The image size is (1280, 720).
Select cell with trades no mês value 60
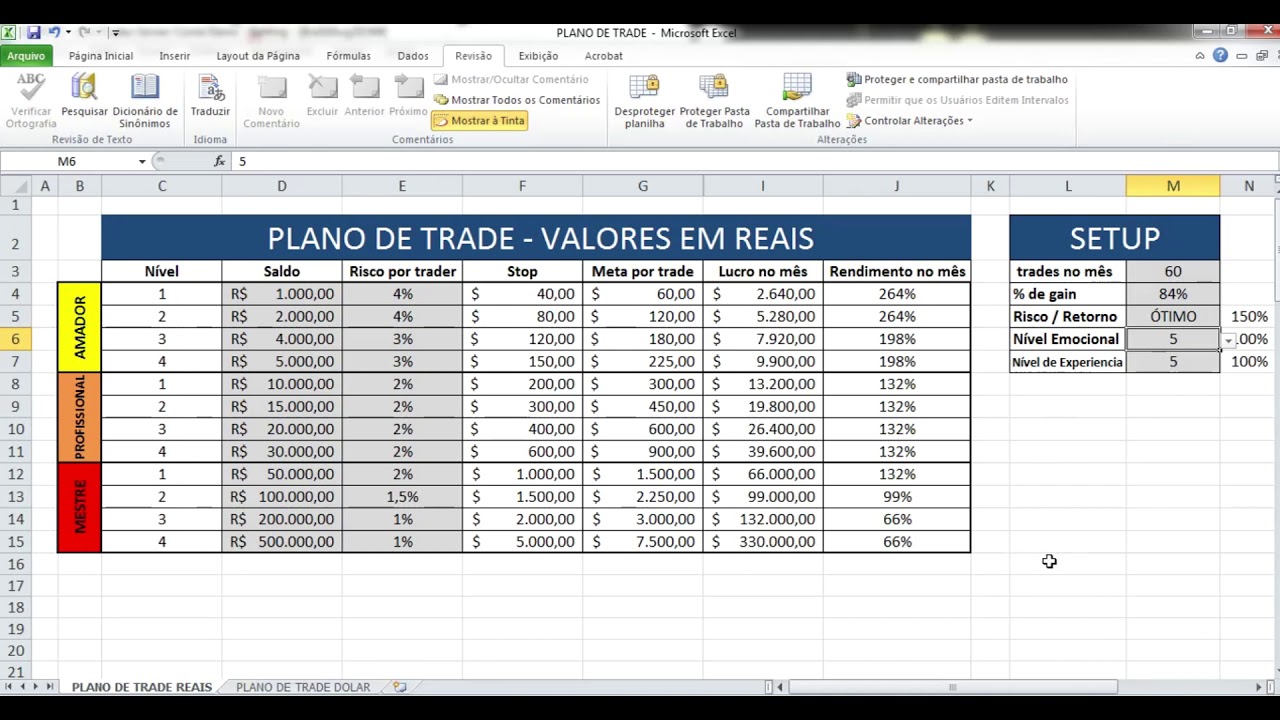click(x=1173, y=271)
